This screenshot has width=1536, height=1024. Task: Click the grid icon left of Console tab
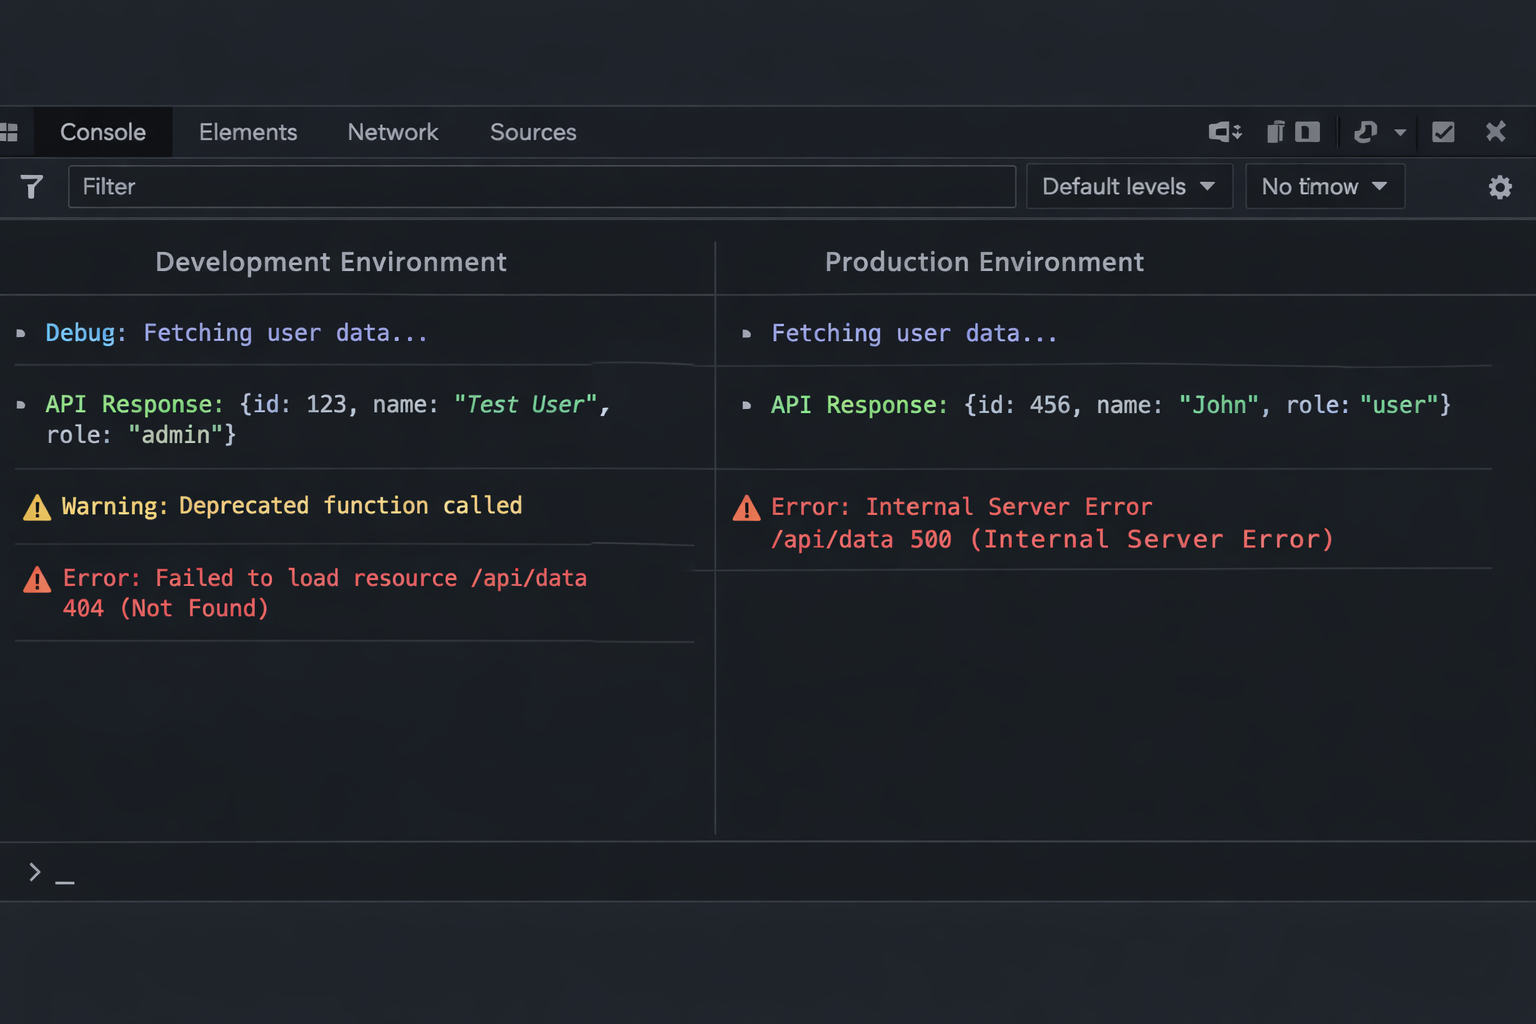(10, 132)
